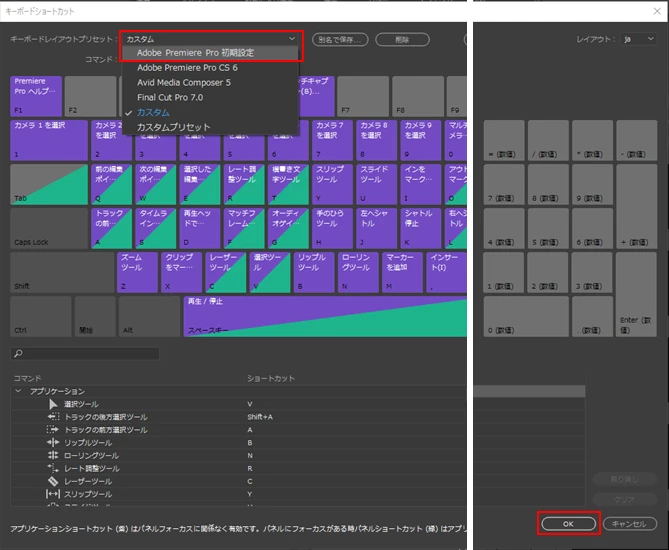
Task: Select the Tab key on keyboard map
Action: (49, 184)
